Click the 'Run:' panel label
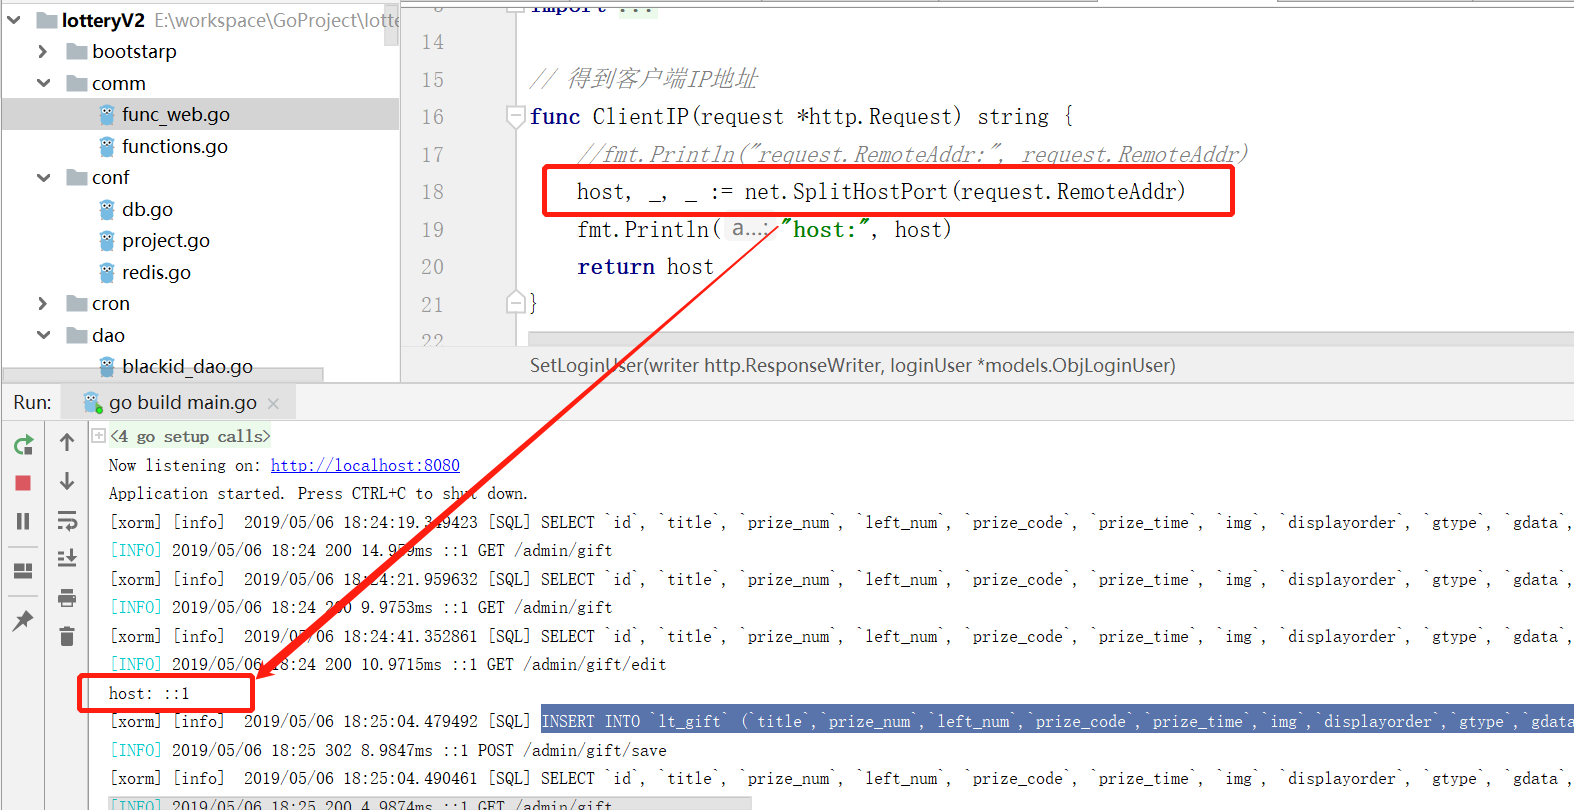The width and height of the screenshot is (1574, 810). click(32, 402)
